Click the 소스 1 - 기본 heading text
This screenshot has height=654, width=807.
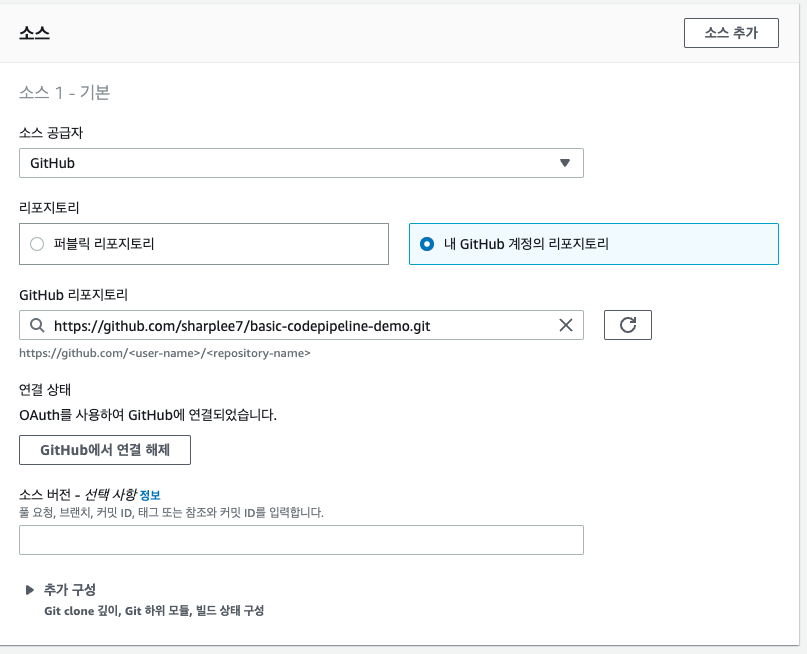(x=64, y=93)
